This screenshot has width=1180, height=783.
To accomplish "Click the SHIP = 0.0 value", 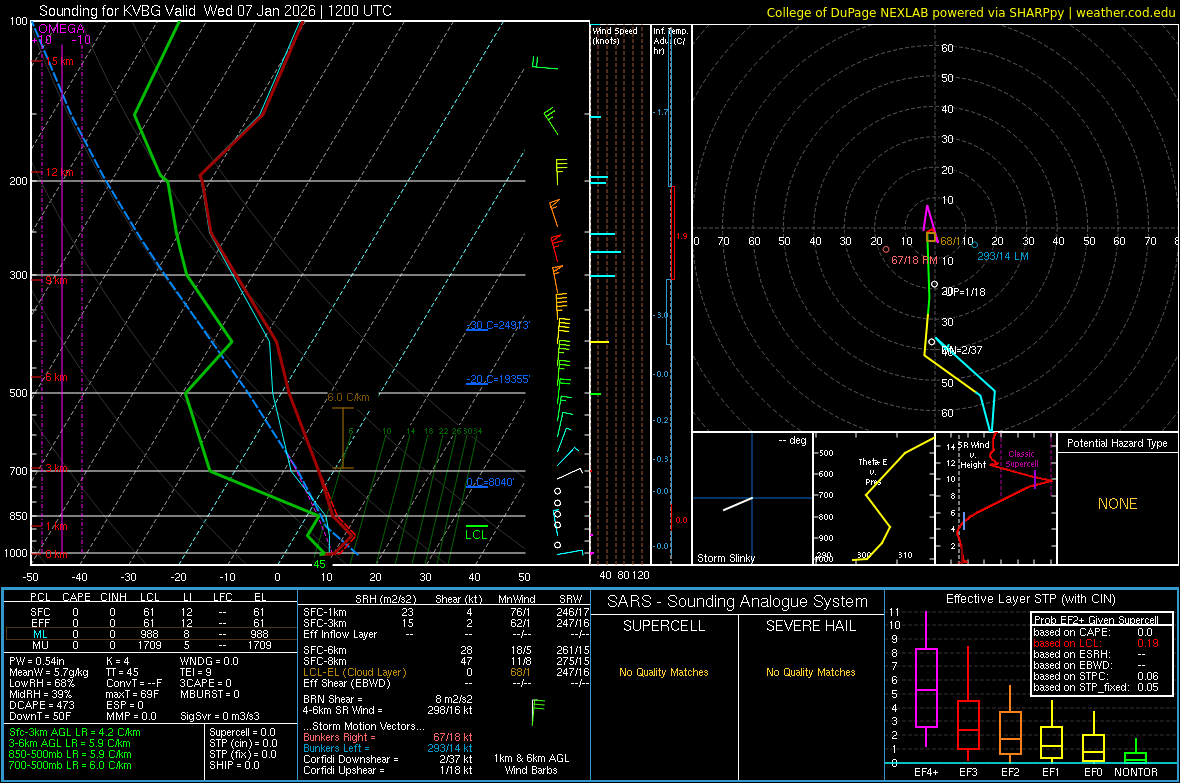I will tap(234, 766).
